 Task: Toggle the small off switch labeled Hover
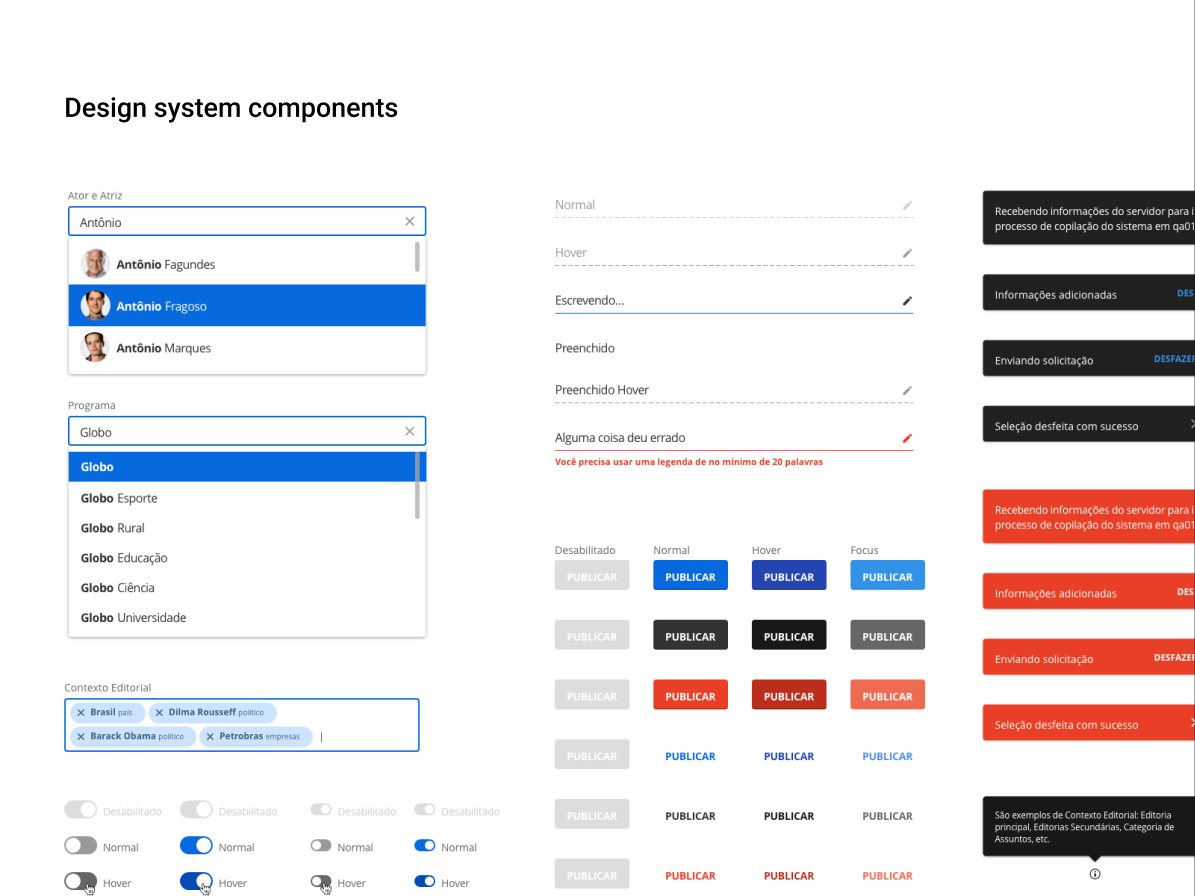(x=321, y=882)
